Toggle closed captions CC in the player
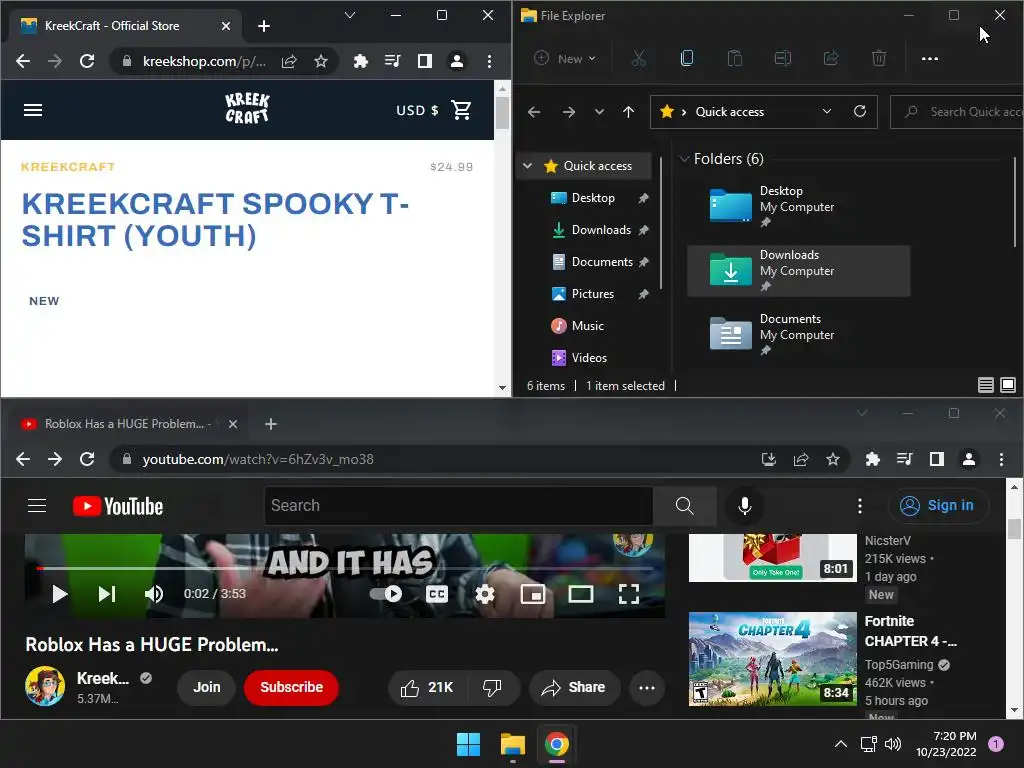The image size is (1024, 768). pyautogui.click(x=437, y=594)
